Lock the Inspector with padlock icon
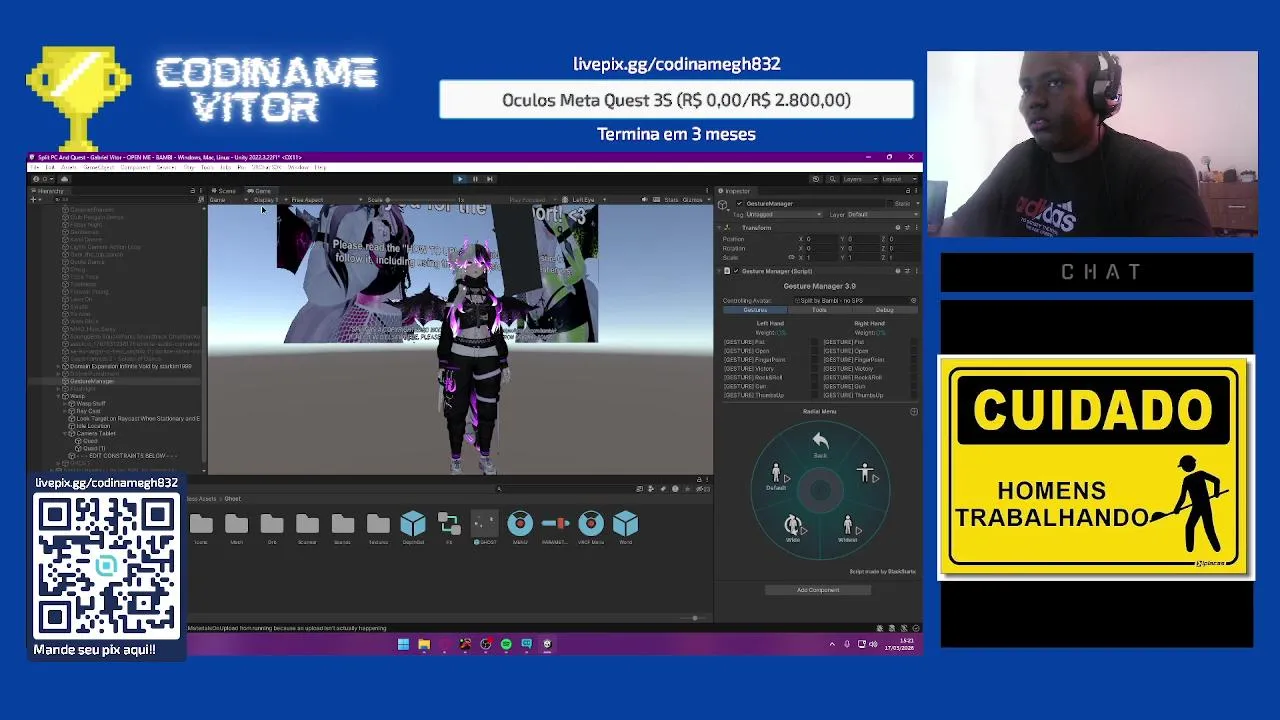Screen dimensions: 1280x720 (908, 191)
